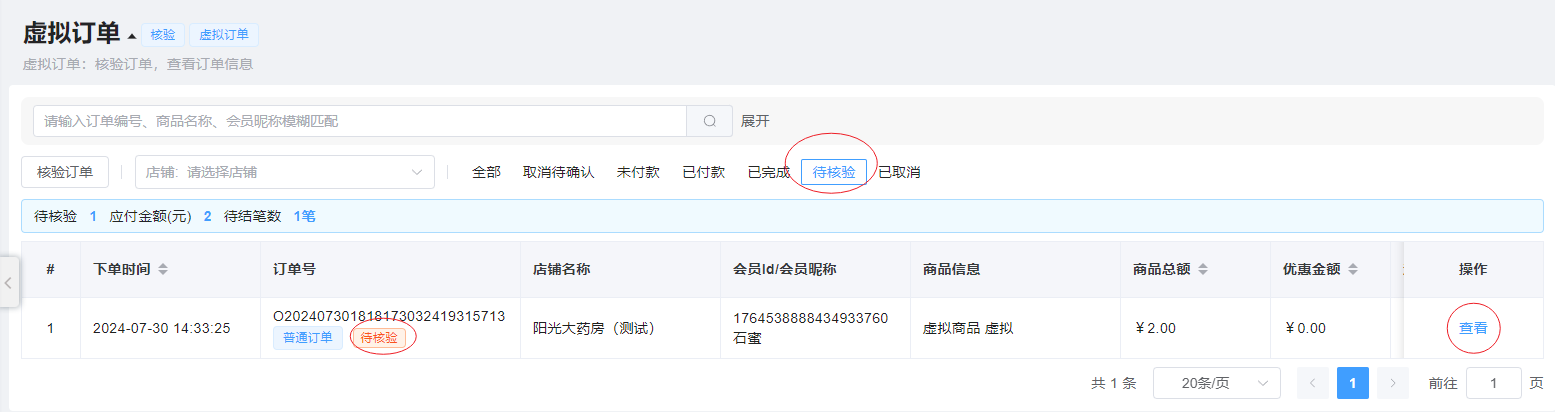1555x412 pixels.
Task: Go to previous page arrow
Action: pos(1312,383)
